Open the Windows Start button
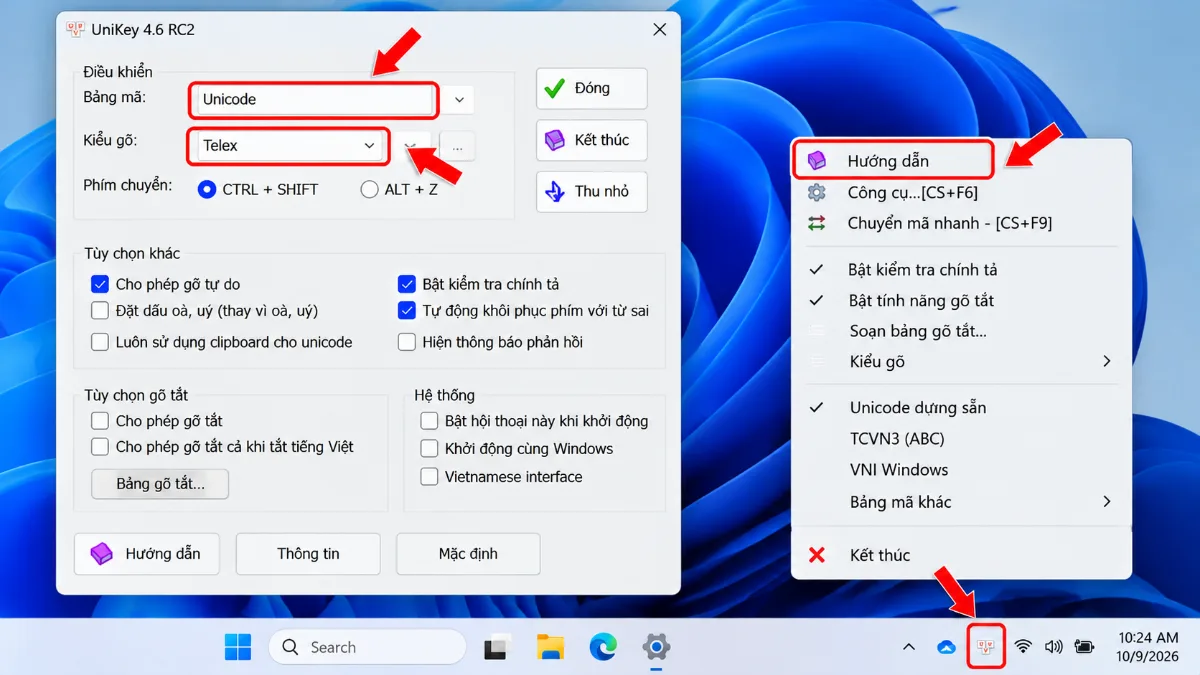 [238, 647]
